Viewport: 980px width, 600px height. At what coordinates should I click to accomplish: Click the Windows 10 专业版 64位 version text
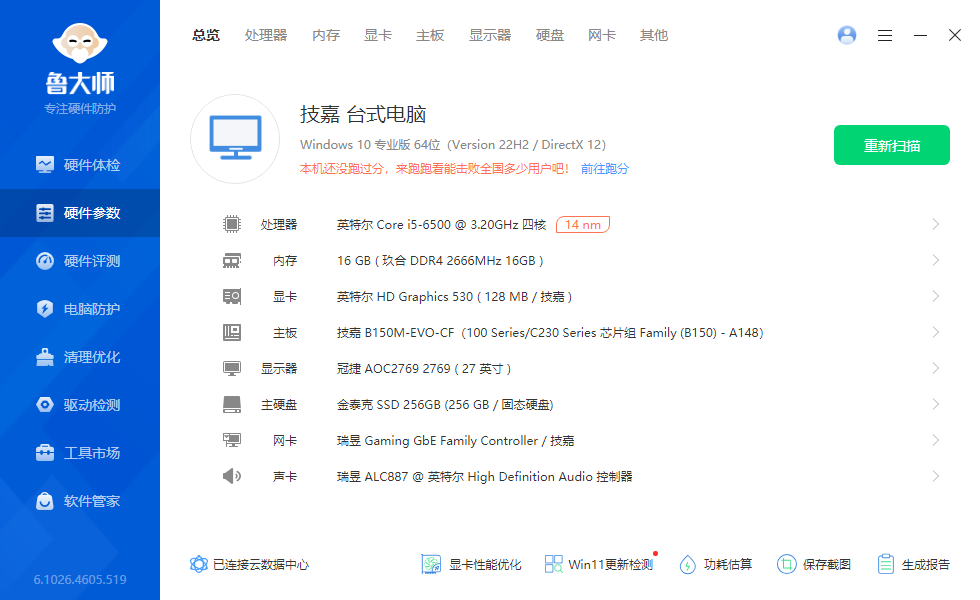(x=452, y=144)
